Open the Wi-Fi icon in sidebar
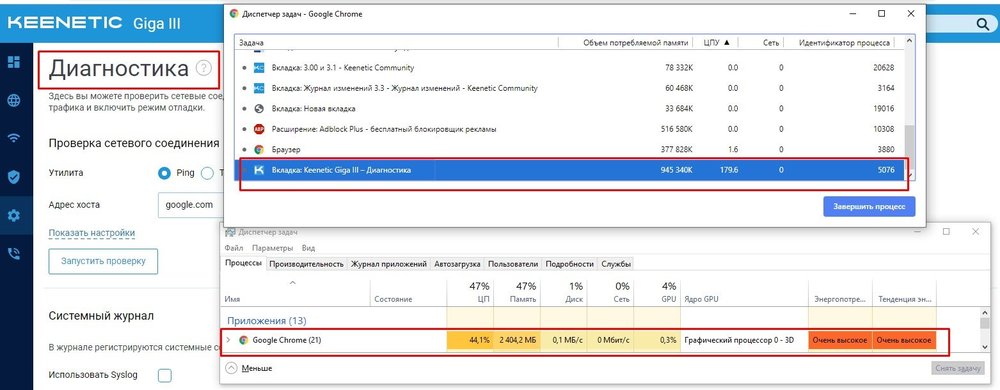Screen dimensions: 1000x390 (x=13, y=138)
